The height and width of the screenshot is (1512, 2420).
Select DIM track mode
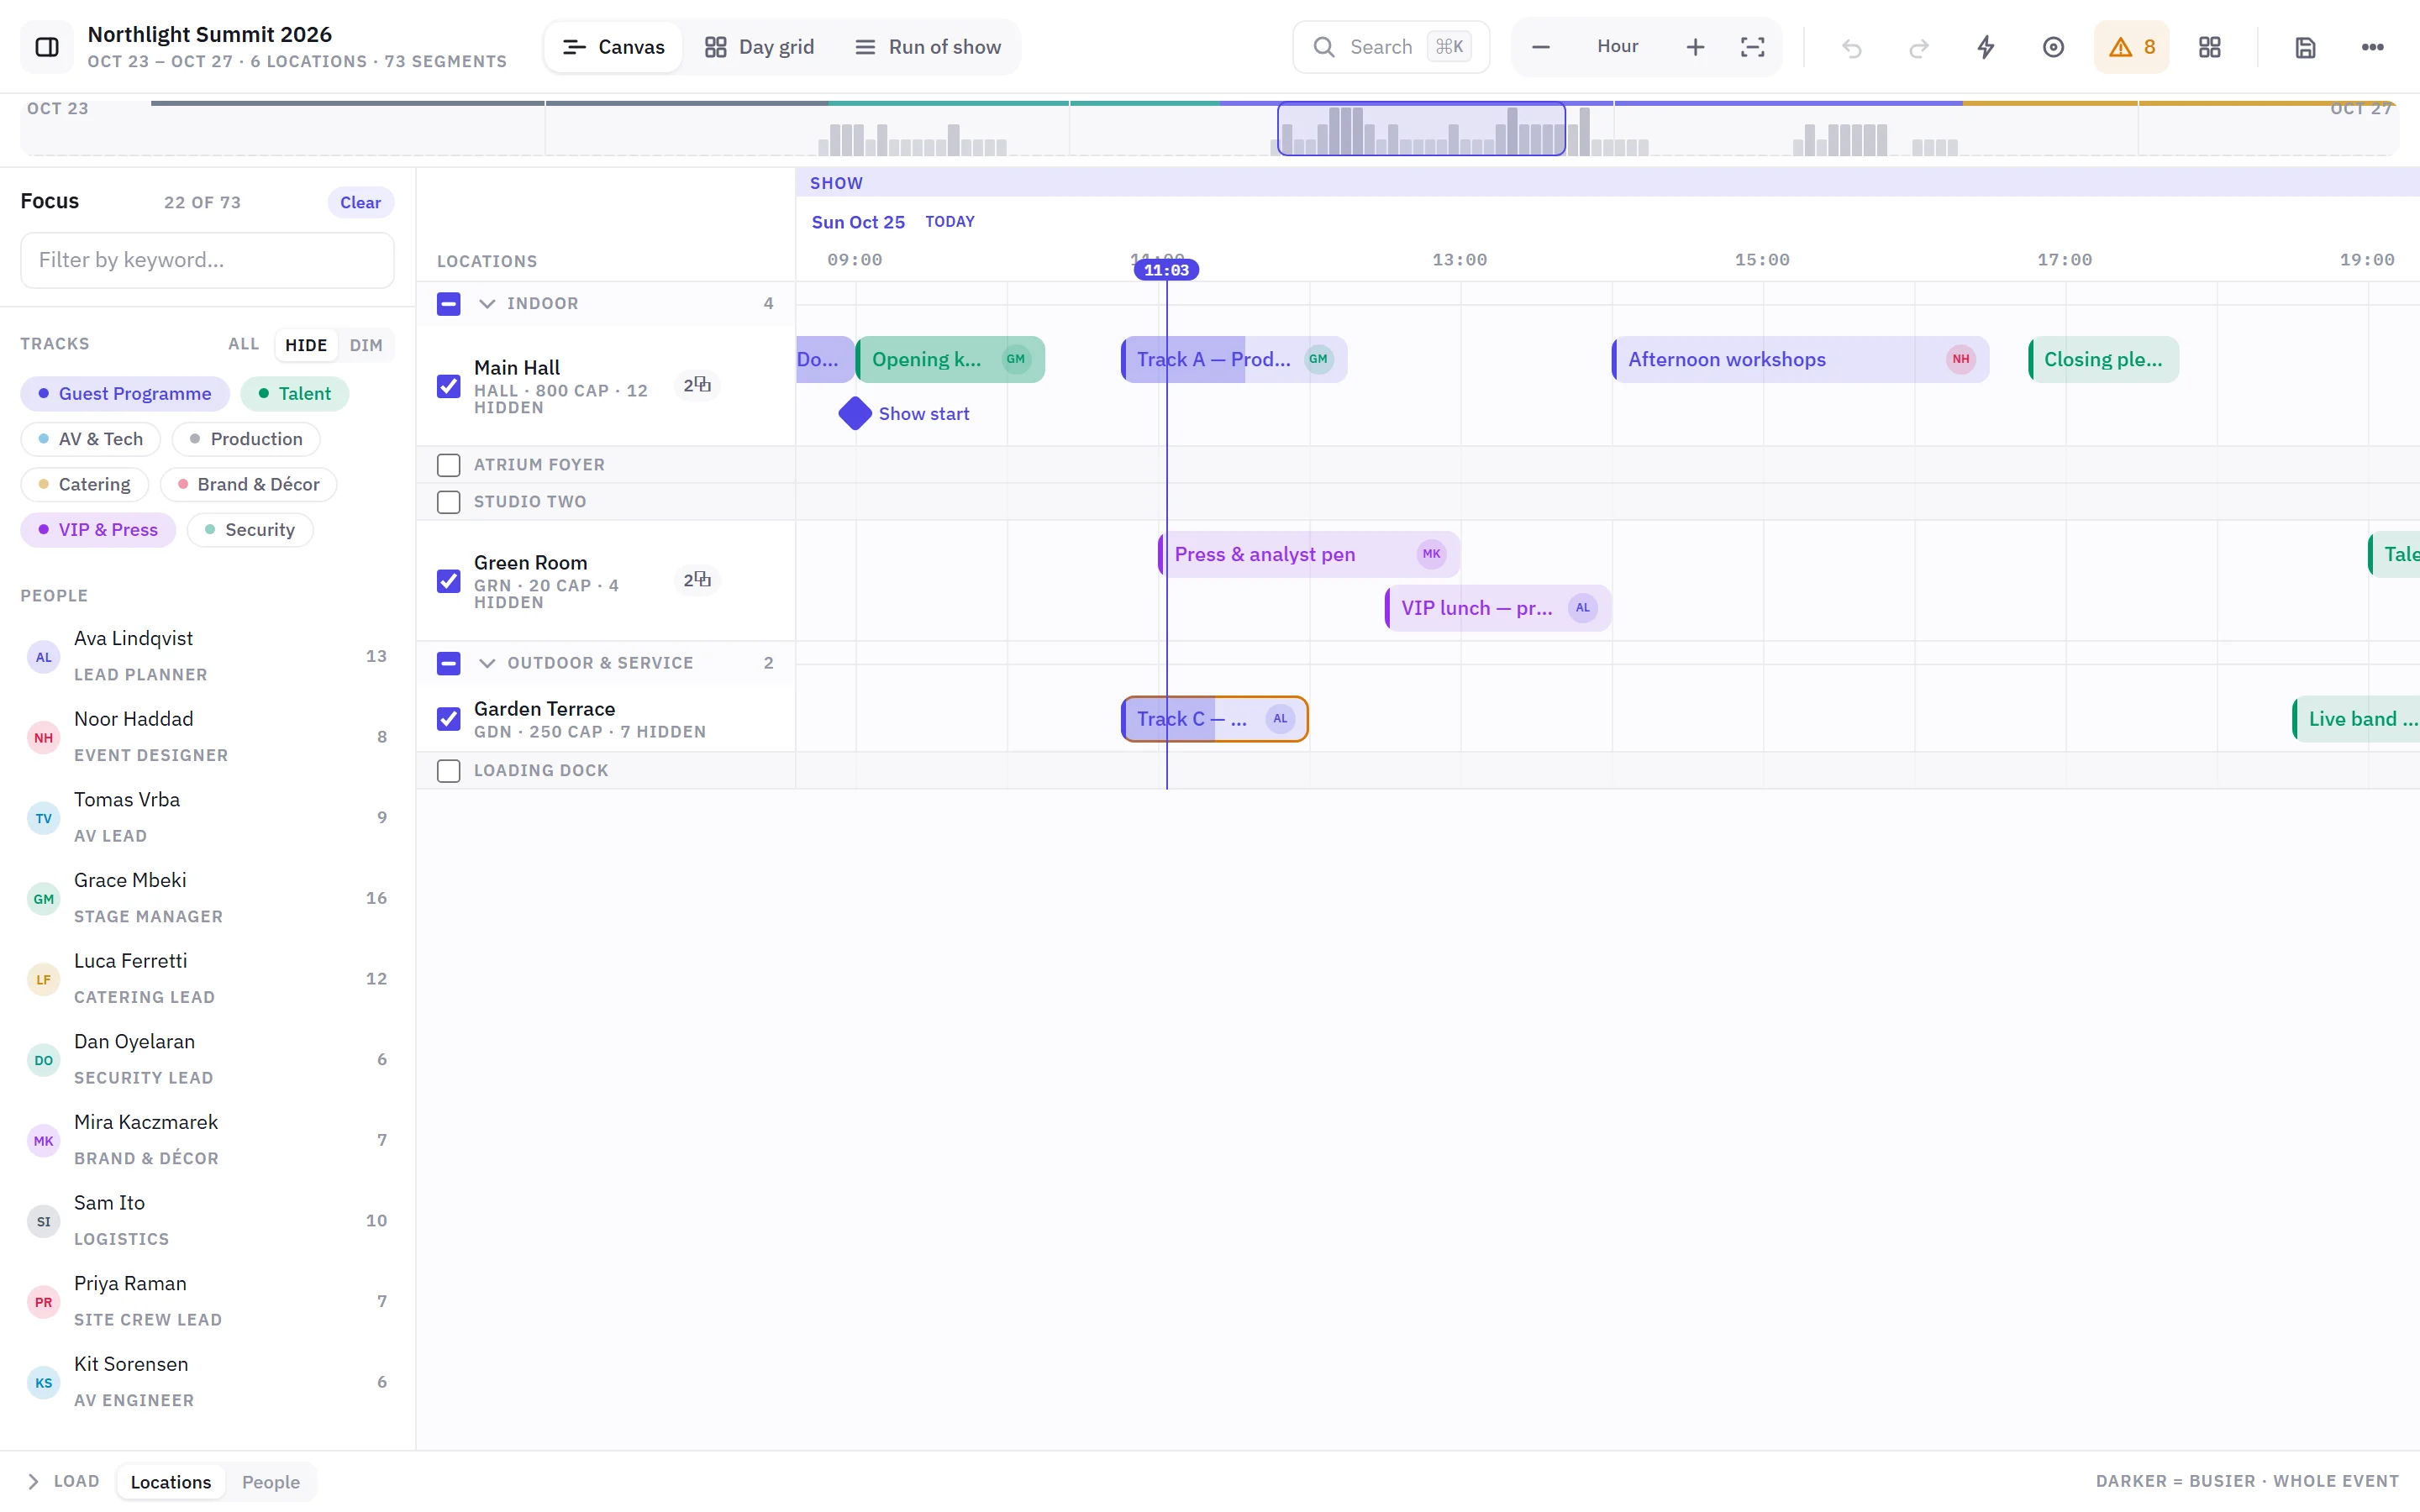coord(366,345)
